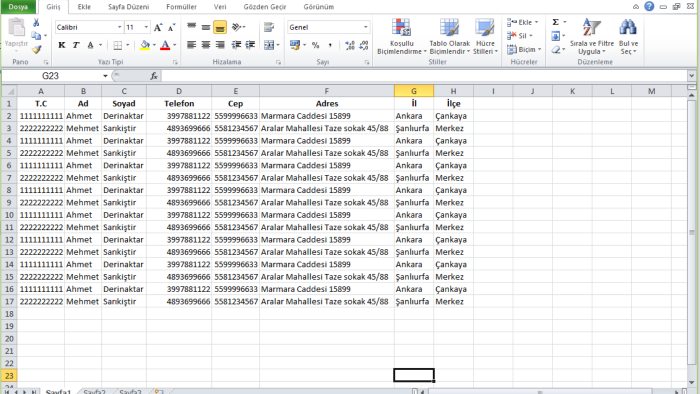Screen dimensions: 700x394
Task: Click the Cut scissors icon
Action: tap(36, 23)
